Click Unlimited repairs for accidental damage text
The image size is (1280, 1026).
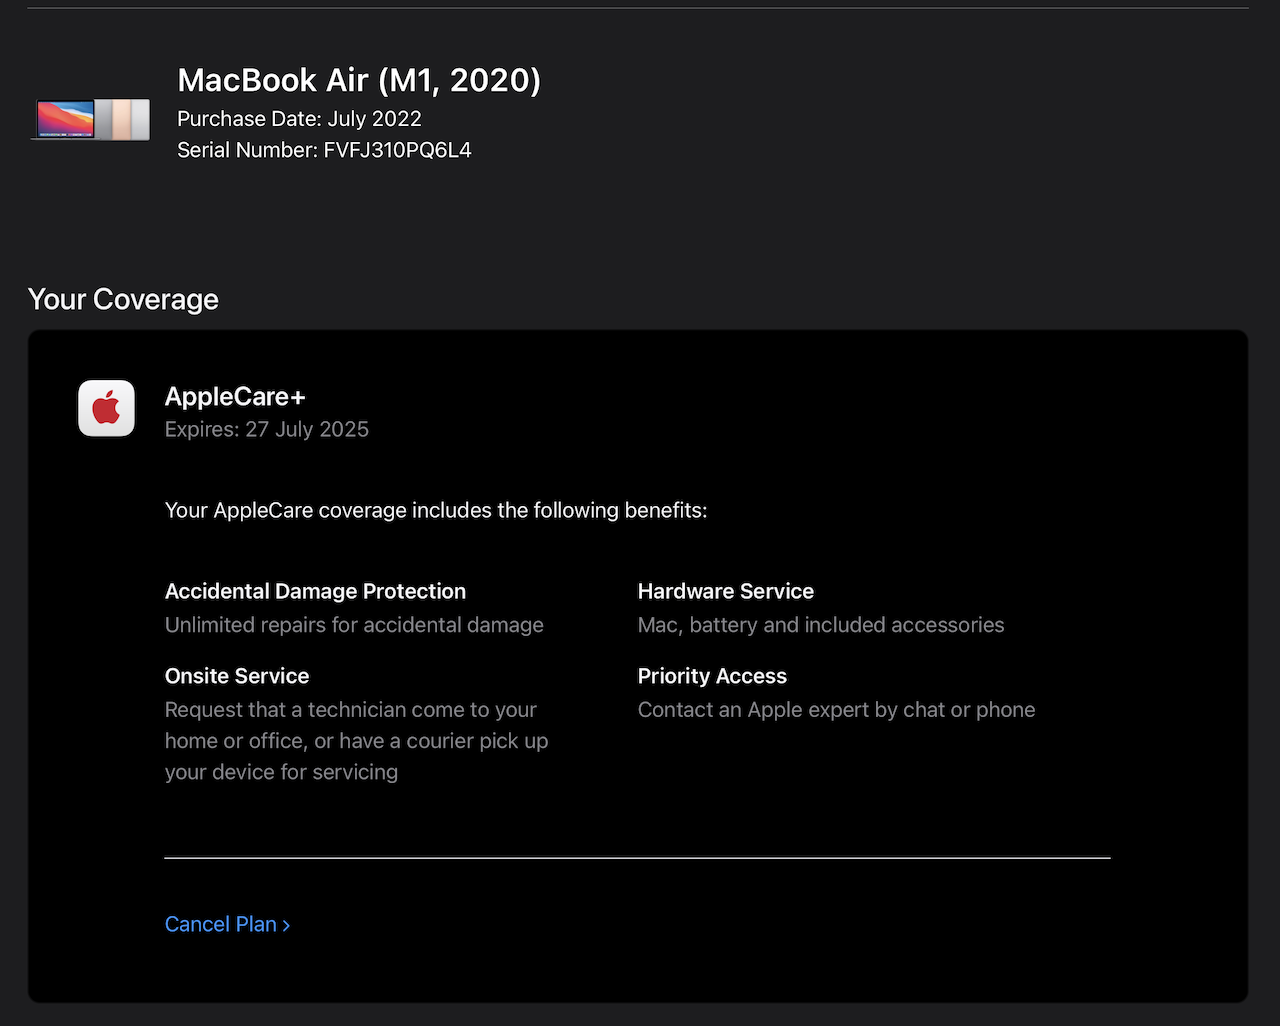point(354,625)
